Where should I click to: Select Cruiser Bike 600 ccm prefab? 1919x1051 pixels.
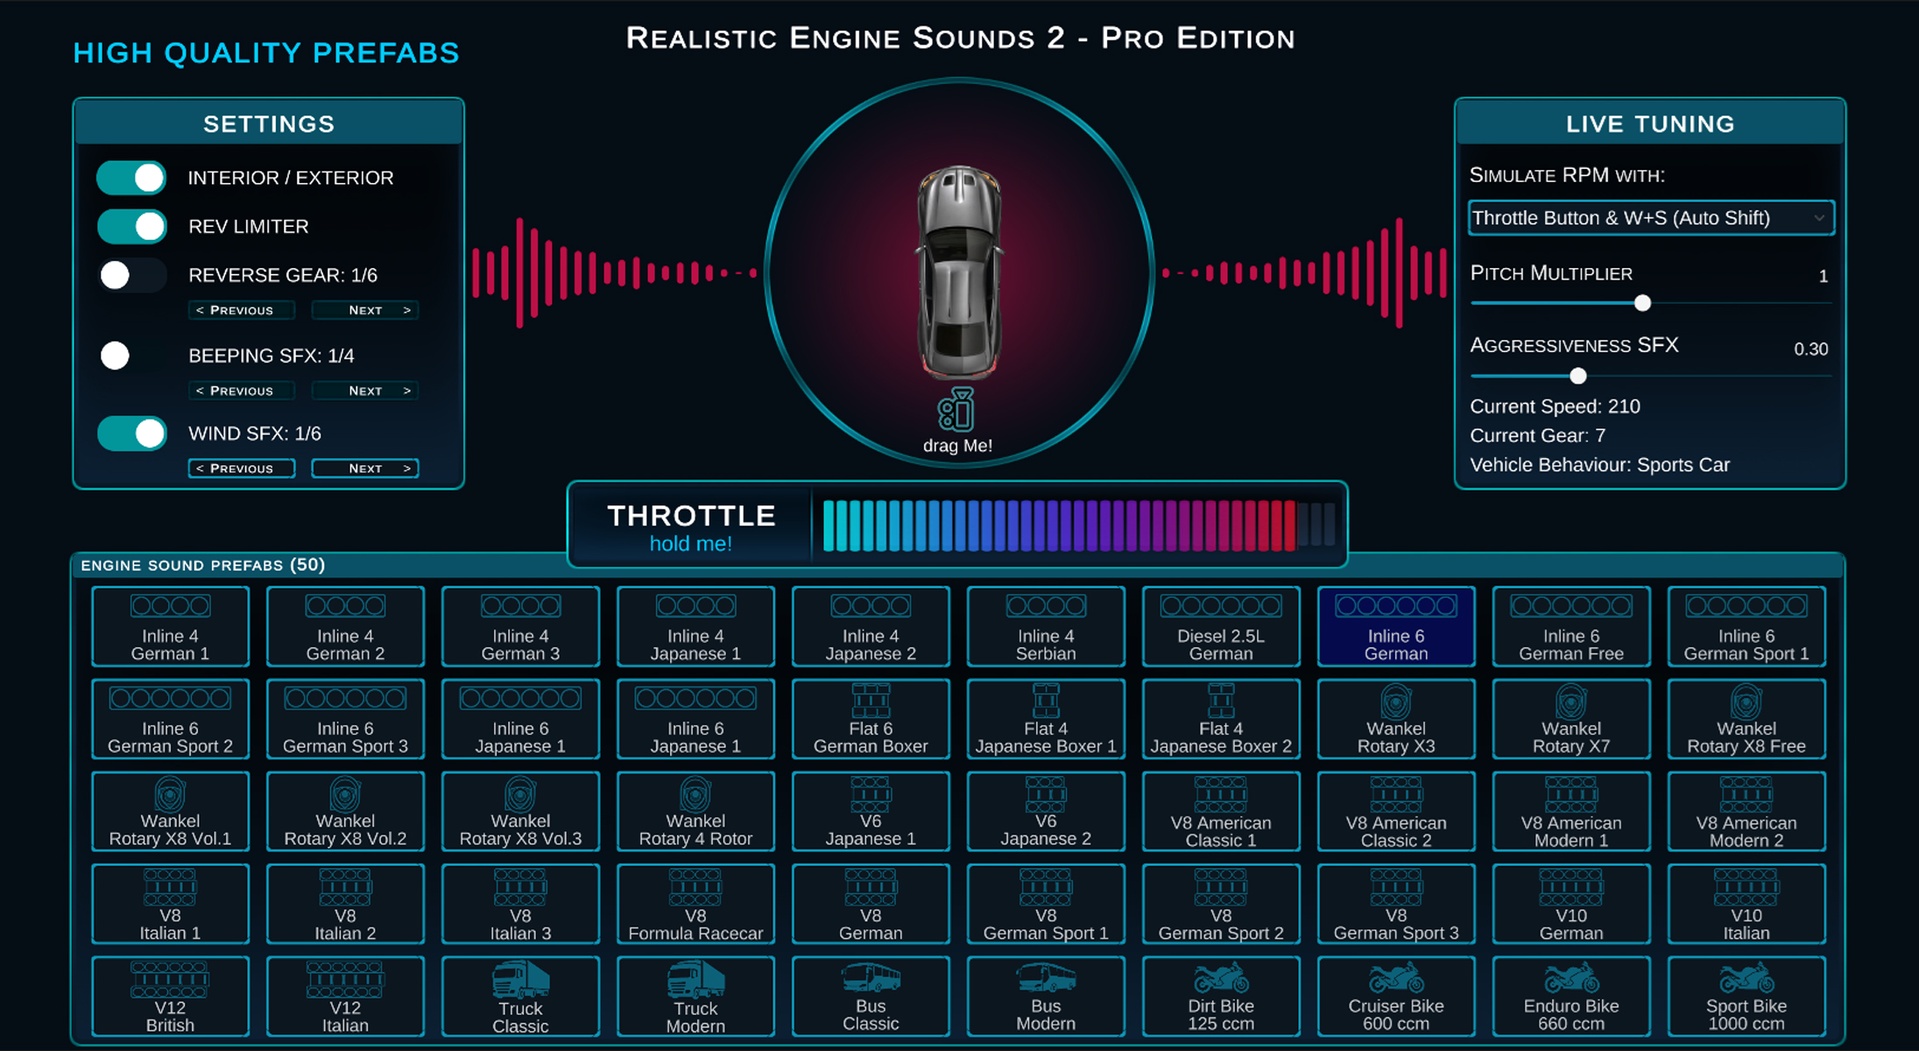click(1396, 996)
